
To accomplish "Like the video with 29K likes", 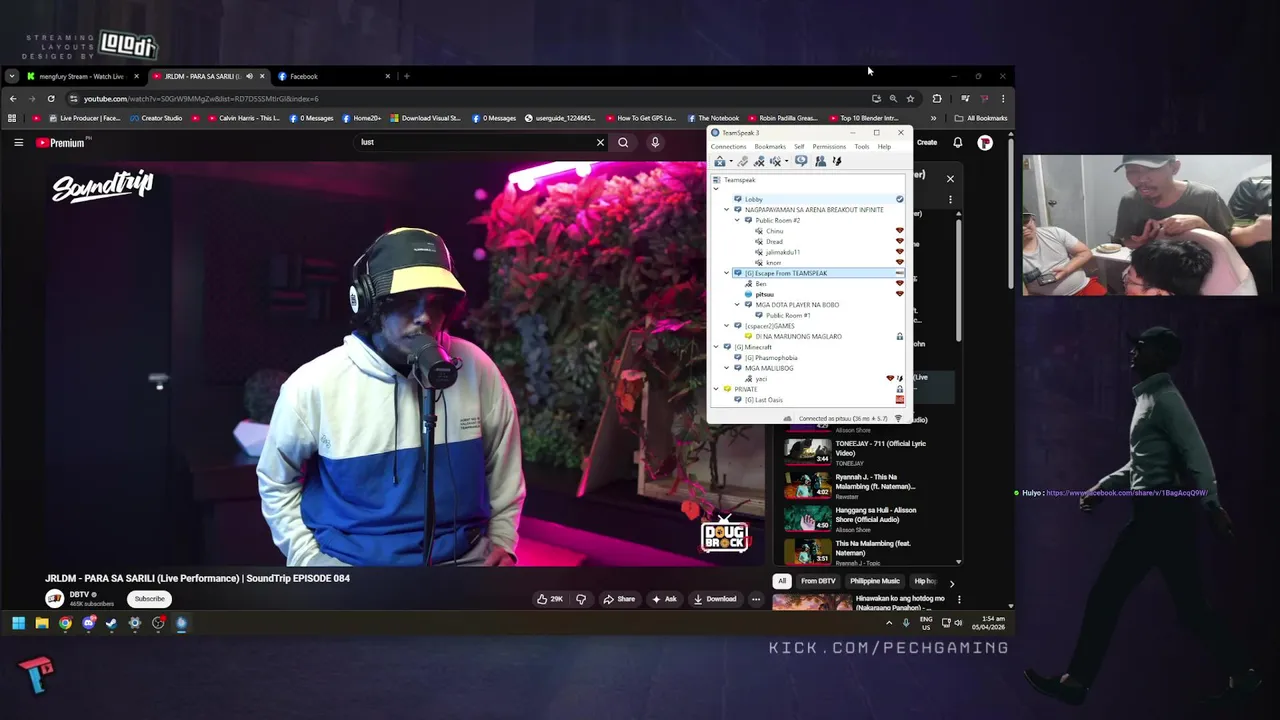I will (x=550, y=599).
